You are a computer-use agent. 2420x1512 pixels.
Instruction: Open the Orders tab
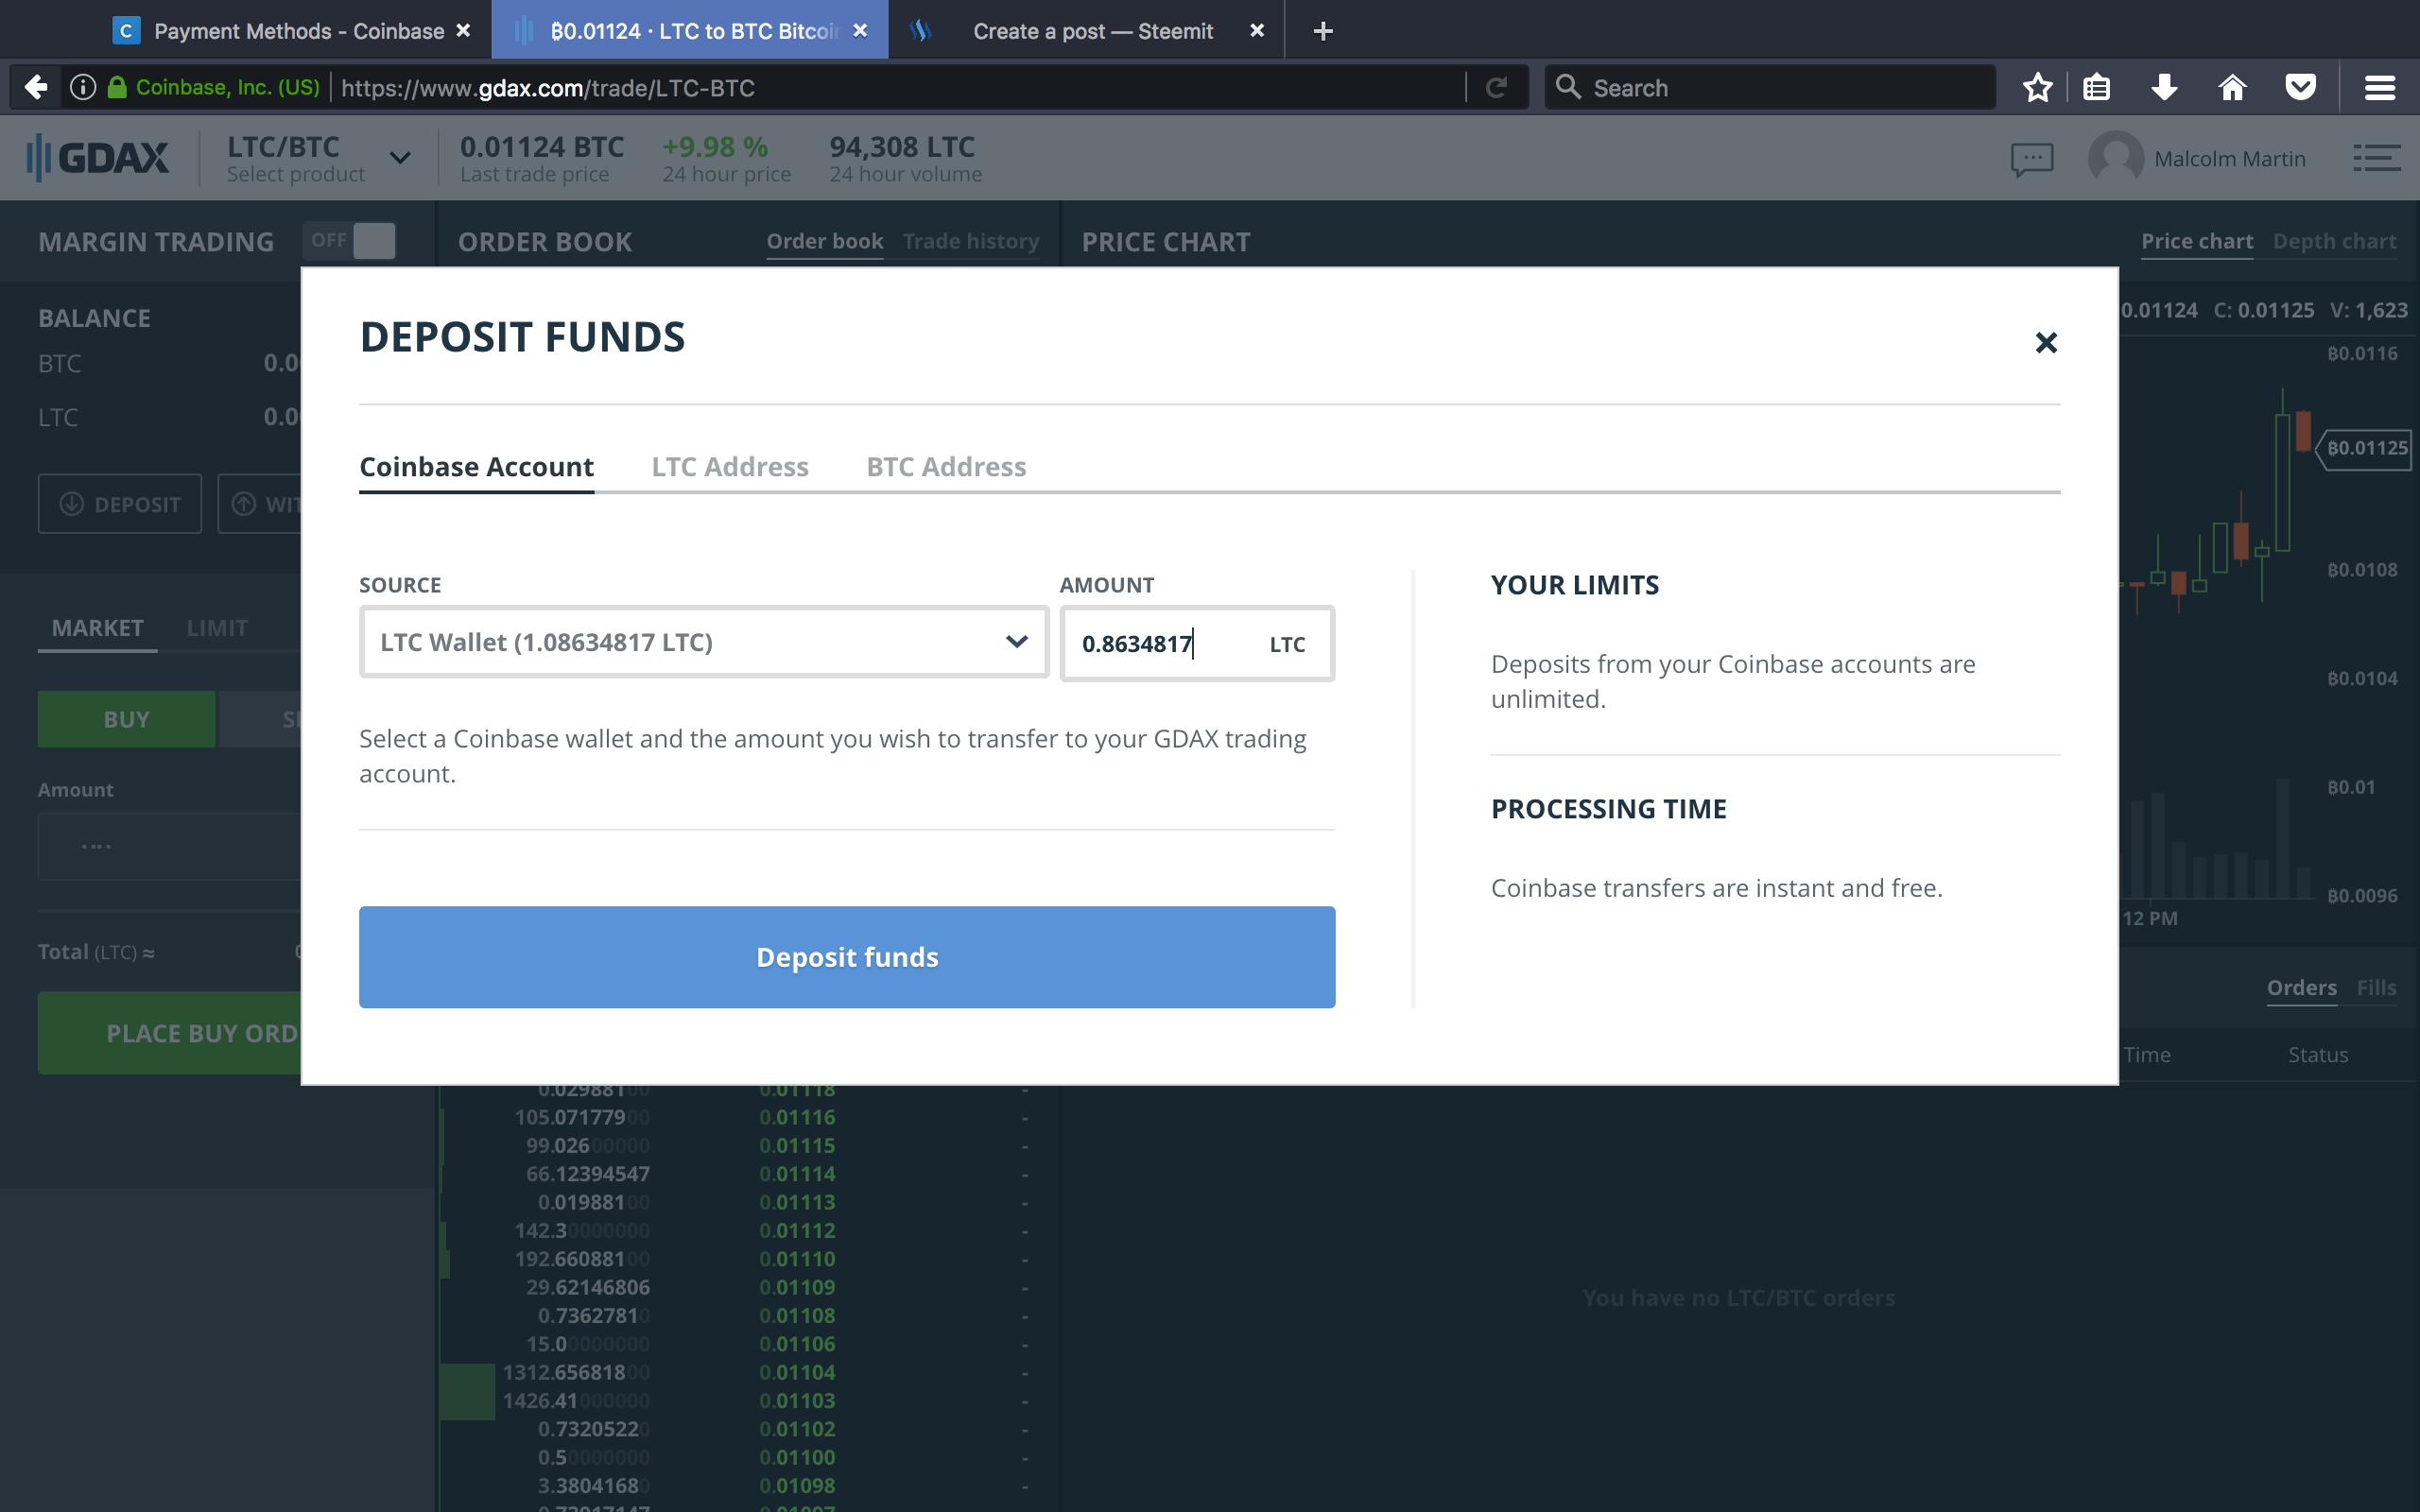point(2301,988)
